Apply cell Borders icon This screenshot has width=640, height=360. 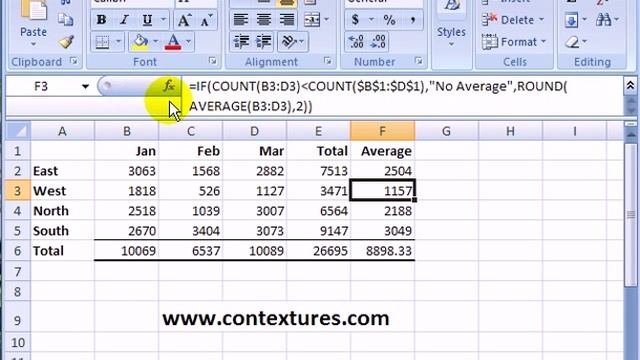pos(102,42)
